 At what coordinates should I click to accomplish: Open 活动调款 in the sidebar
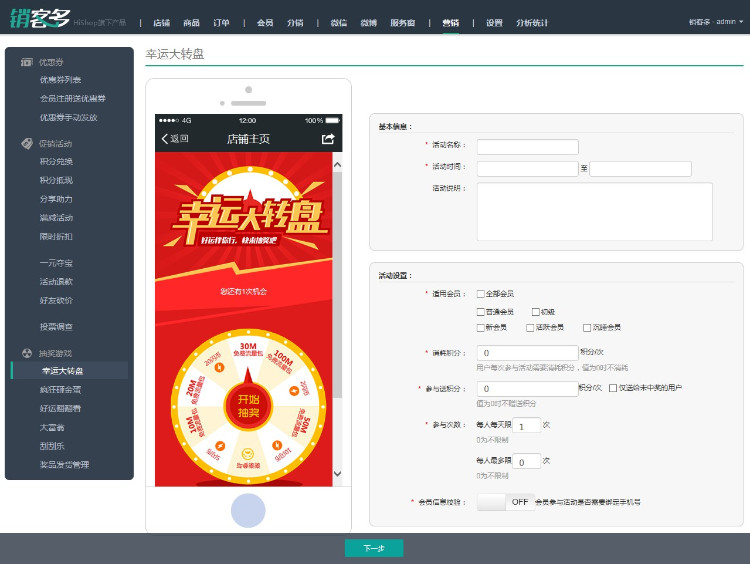[x=56, y=282]
